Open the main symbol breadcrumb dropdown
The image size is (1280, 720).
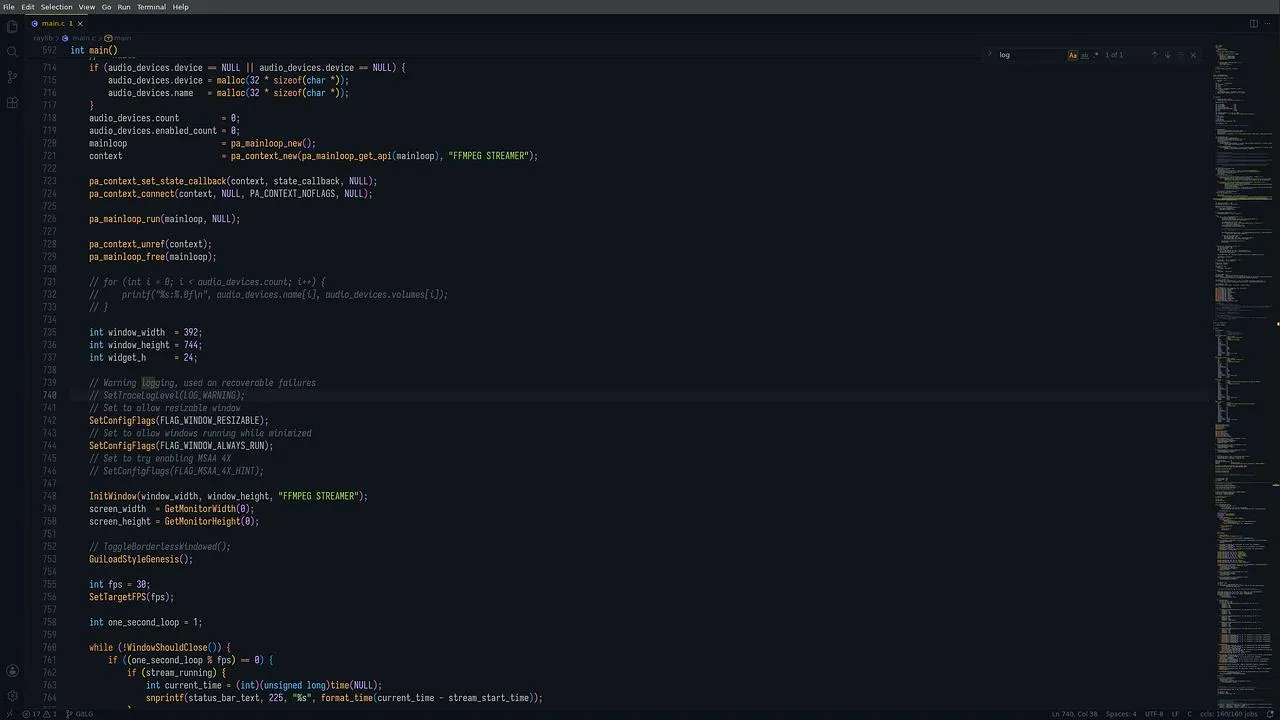(x=119, y=38)
